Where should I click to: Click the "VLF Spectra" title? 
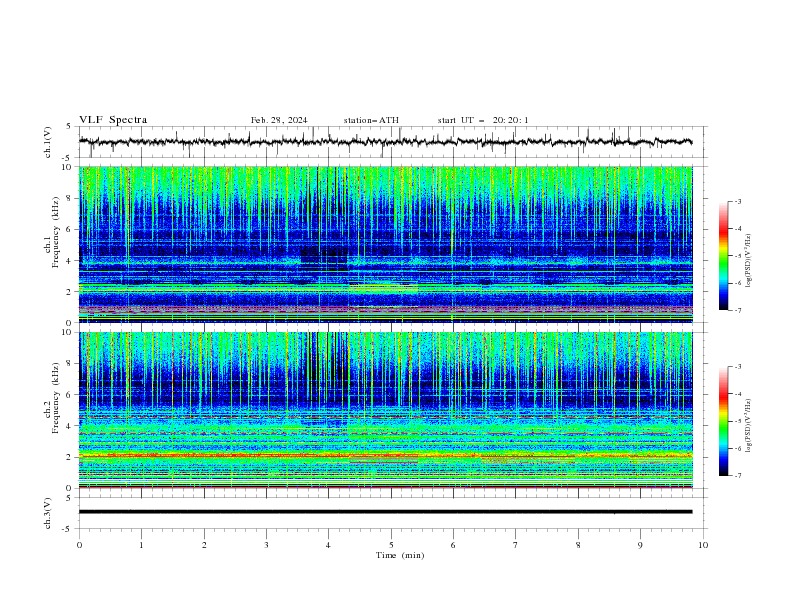point(113,120)
